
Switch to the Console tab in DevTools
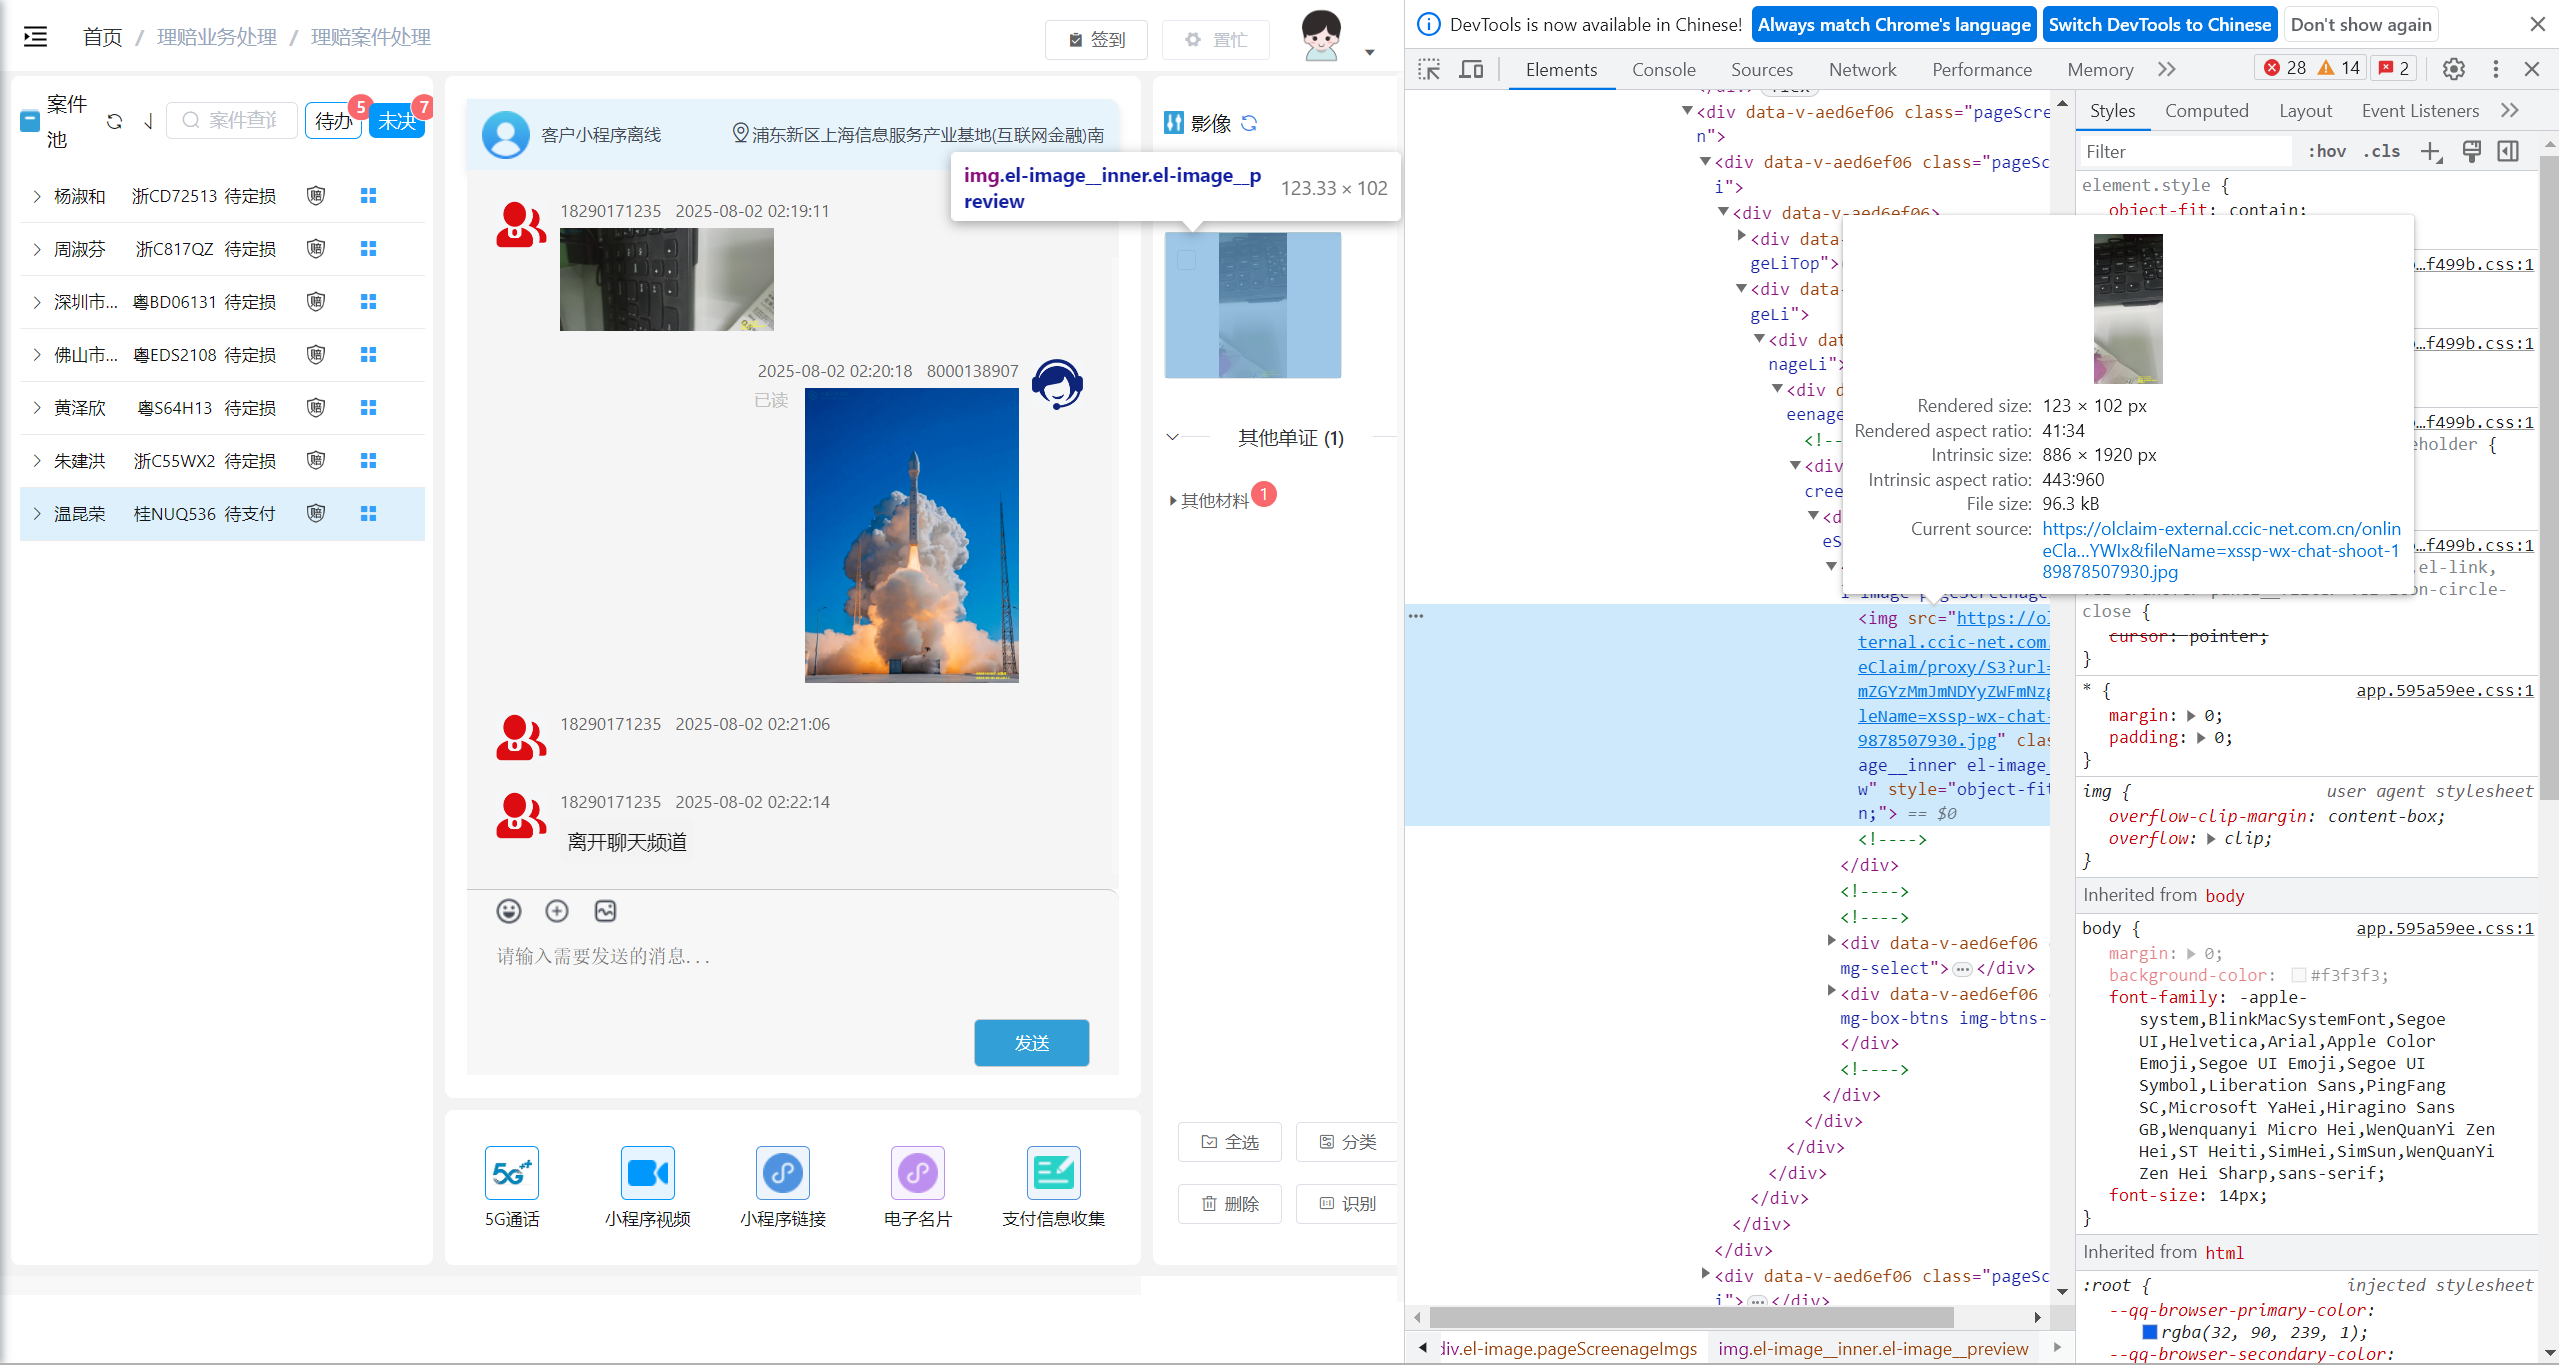1663,69
